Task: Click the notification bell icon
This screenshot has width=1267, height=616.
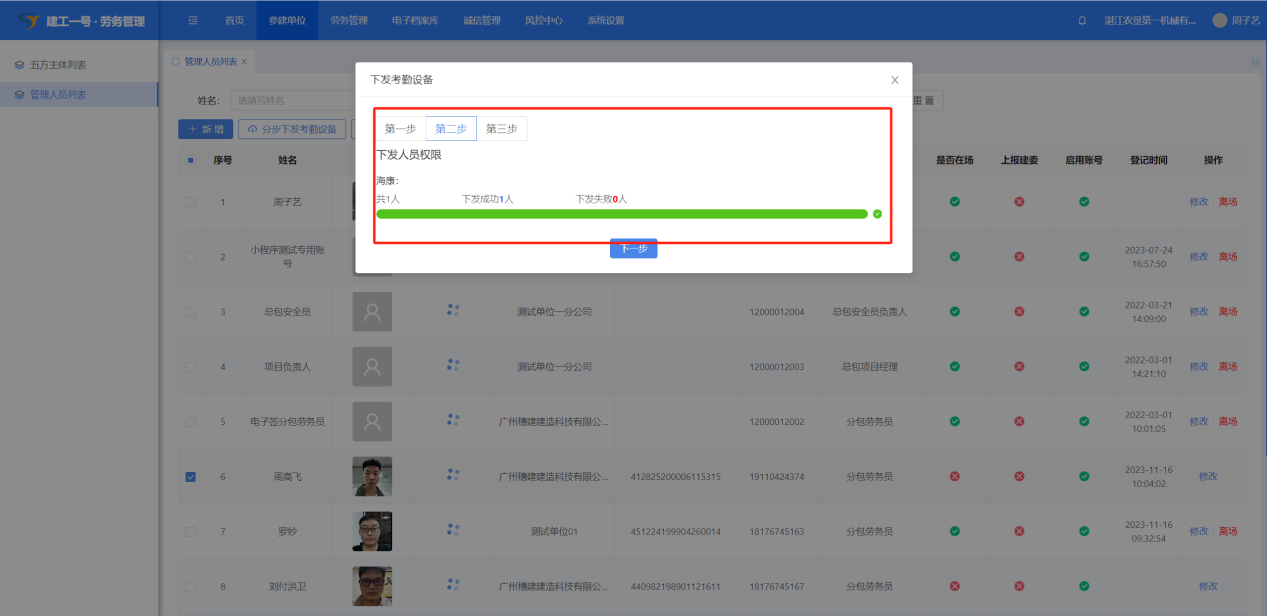Action: tap(1082, 20)
